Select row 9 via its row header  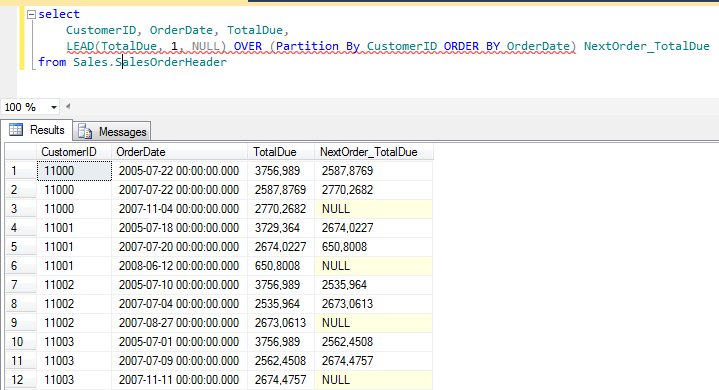tap(21, 323)
